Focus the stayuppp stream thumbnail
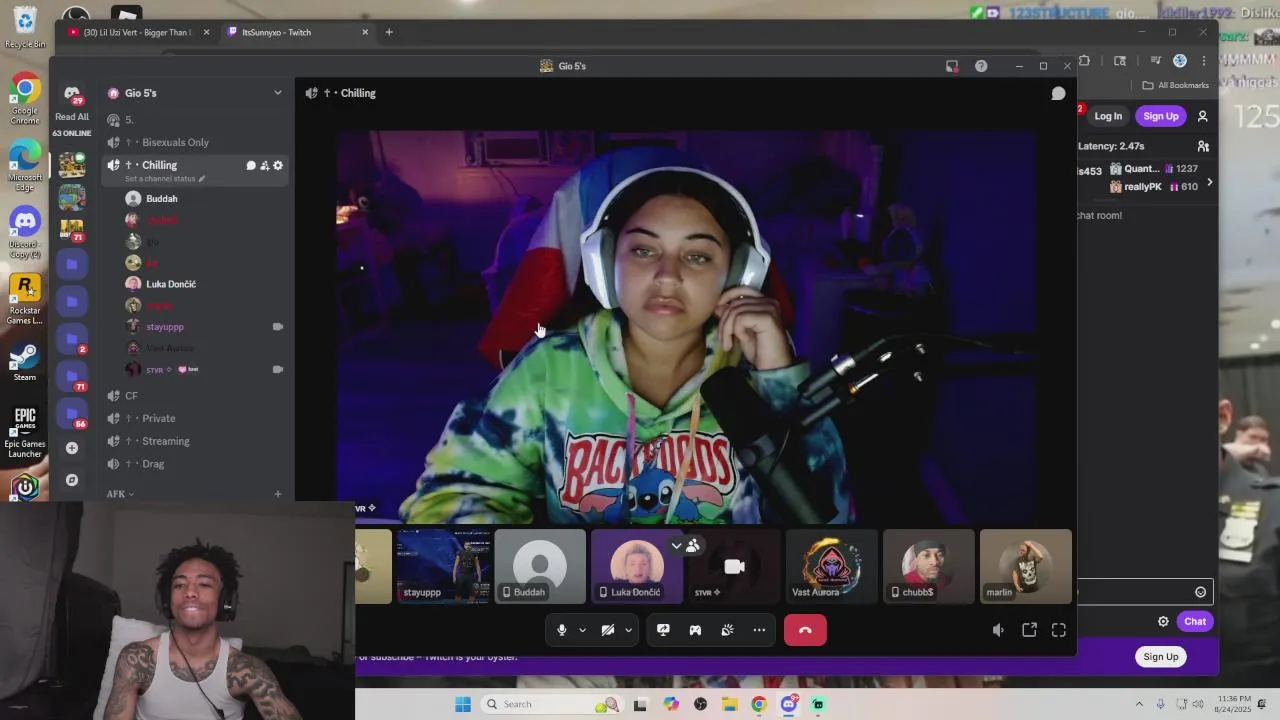The height and width of the screenshot is (720, 1280). coord(443,566)
